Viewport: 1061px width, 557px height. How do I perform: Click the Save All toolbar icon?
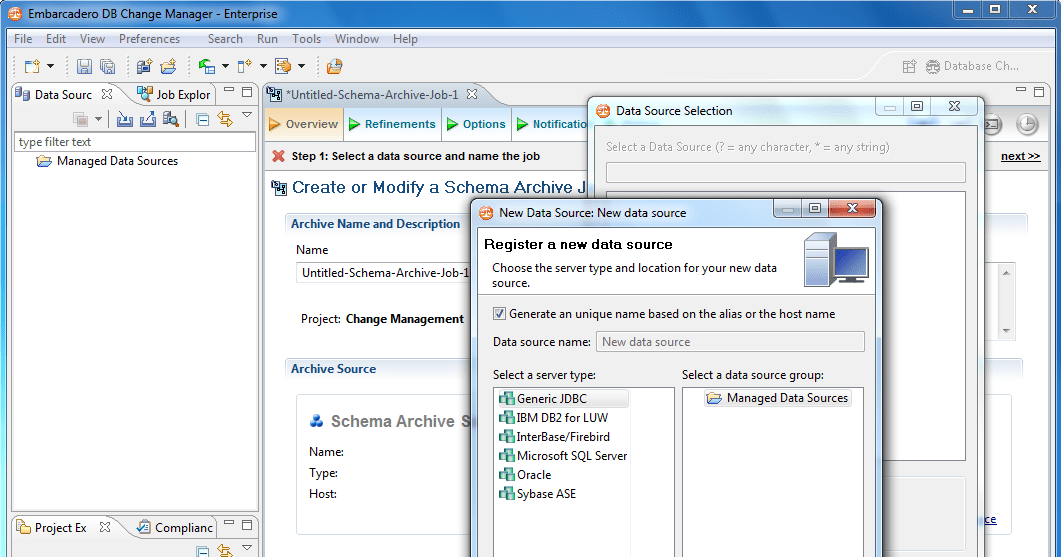(x=108, y=66)
